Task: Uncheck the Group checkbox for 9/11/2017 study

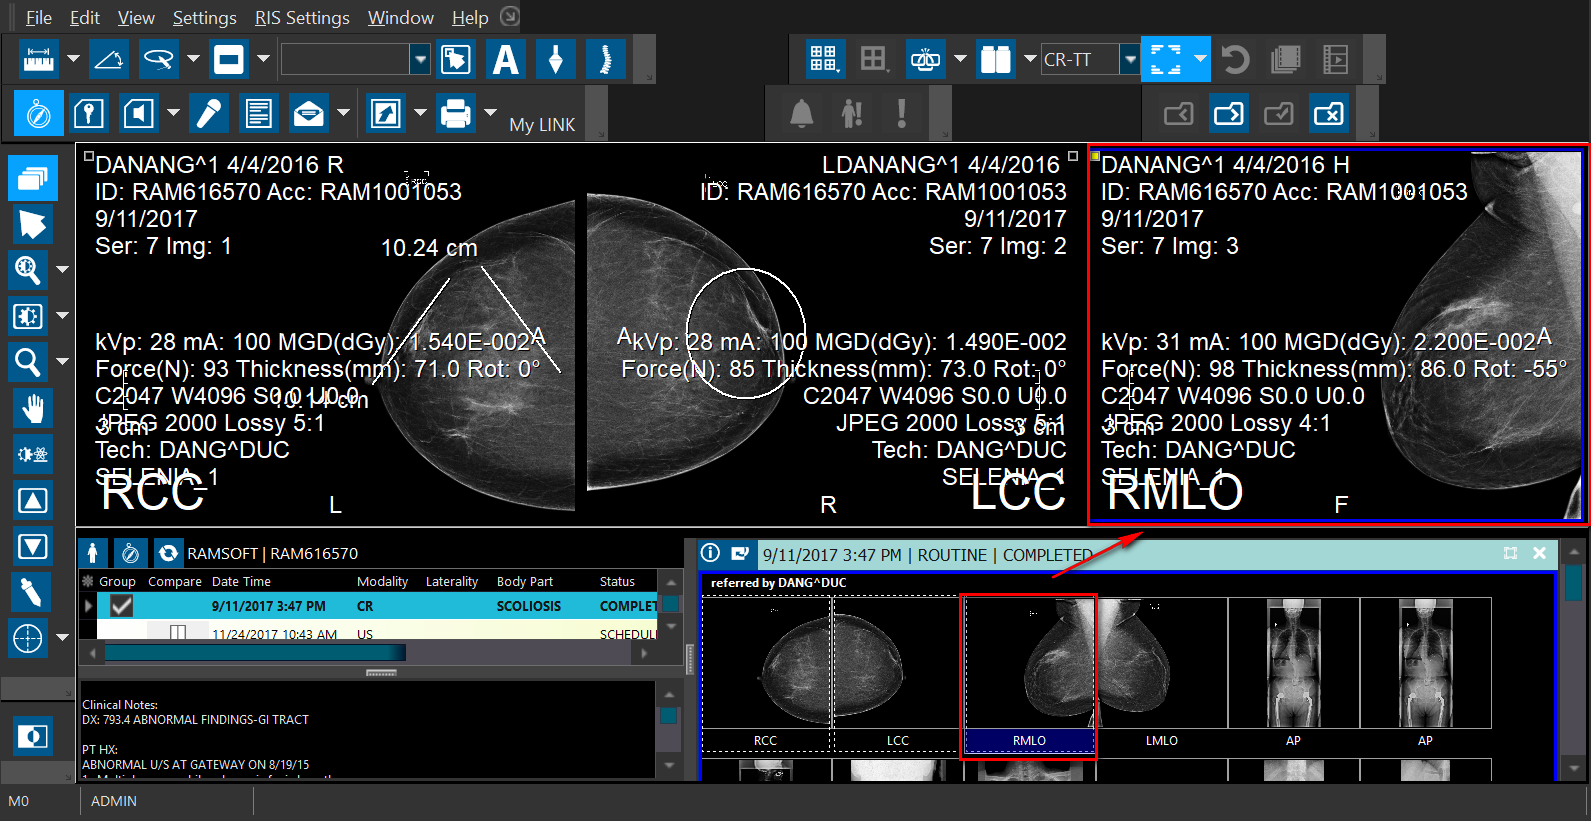Action: pyautogui.click(x=122, y=606)
